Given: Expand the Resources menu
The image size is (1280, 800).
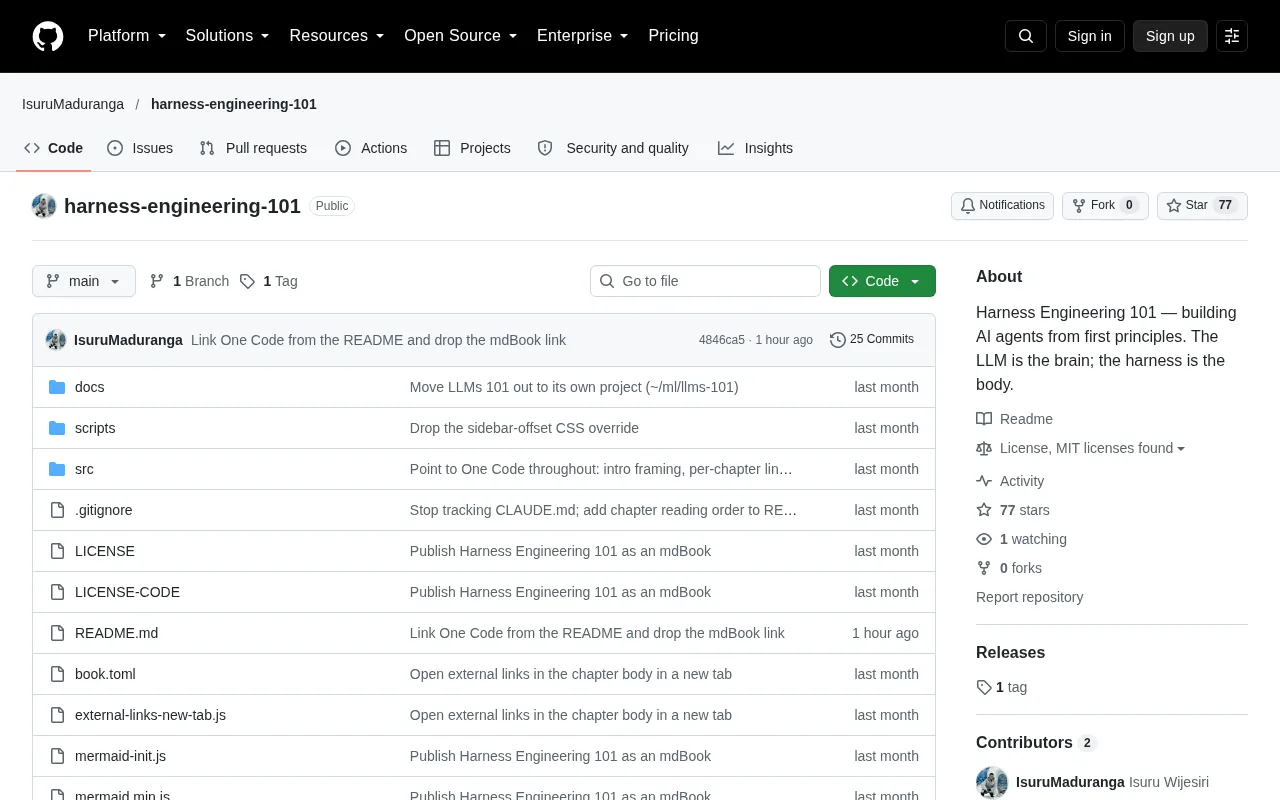Looking at the screenshot, I should (x=337, y=36).
